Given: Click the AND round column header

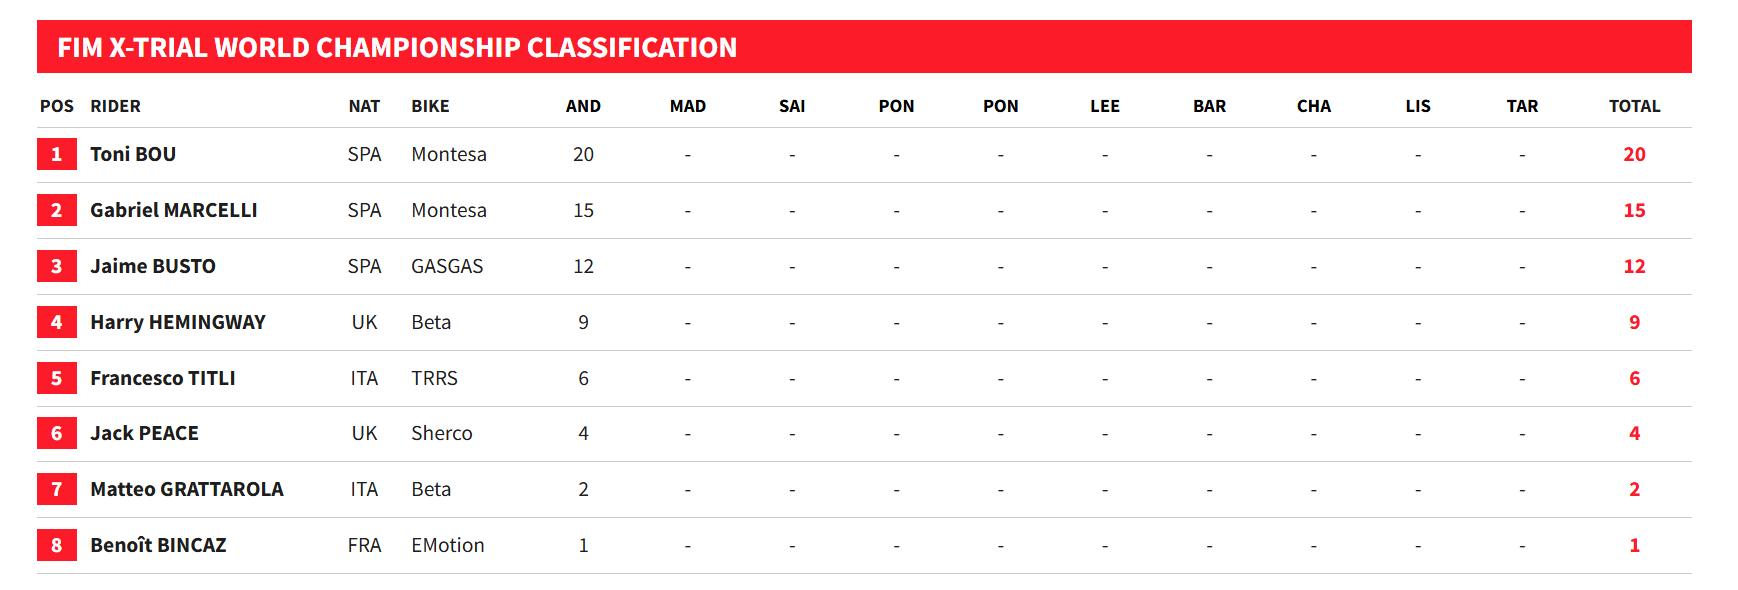Looking at the screenshot, I should point(583,107).
